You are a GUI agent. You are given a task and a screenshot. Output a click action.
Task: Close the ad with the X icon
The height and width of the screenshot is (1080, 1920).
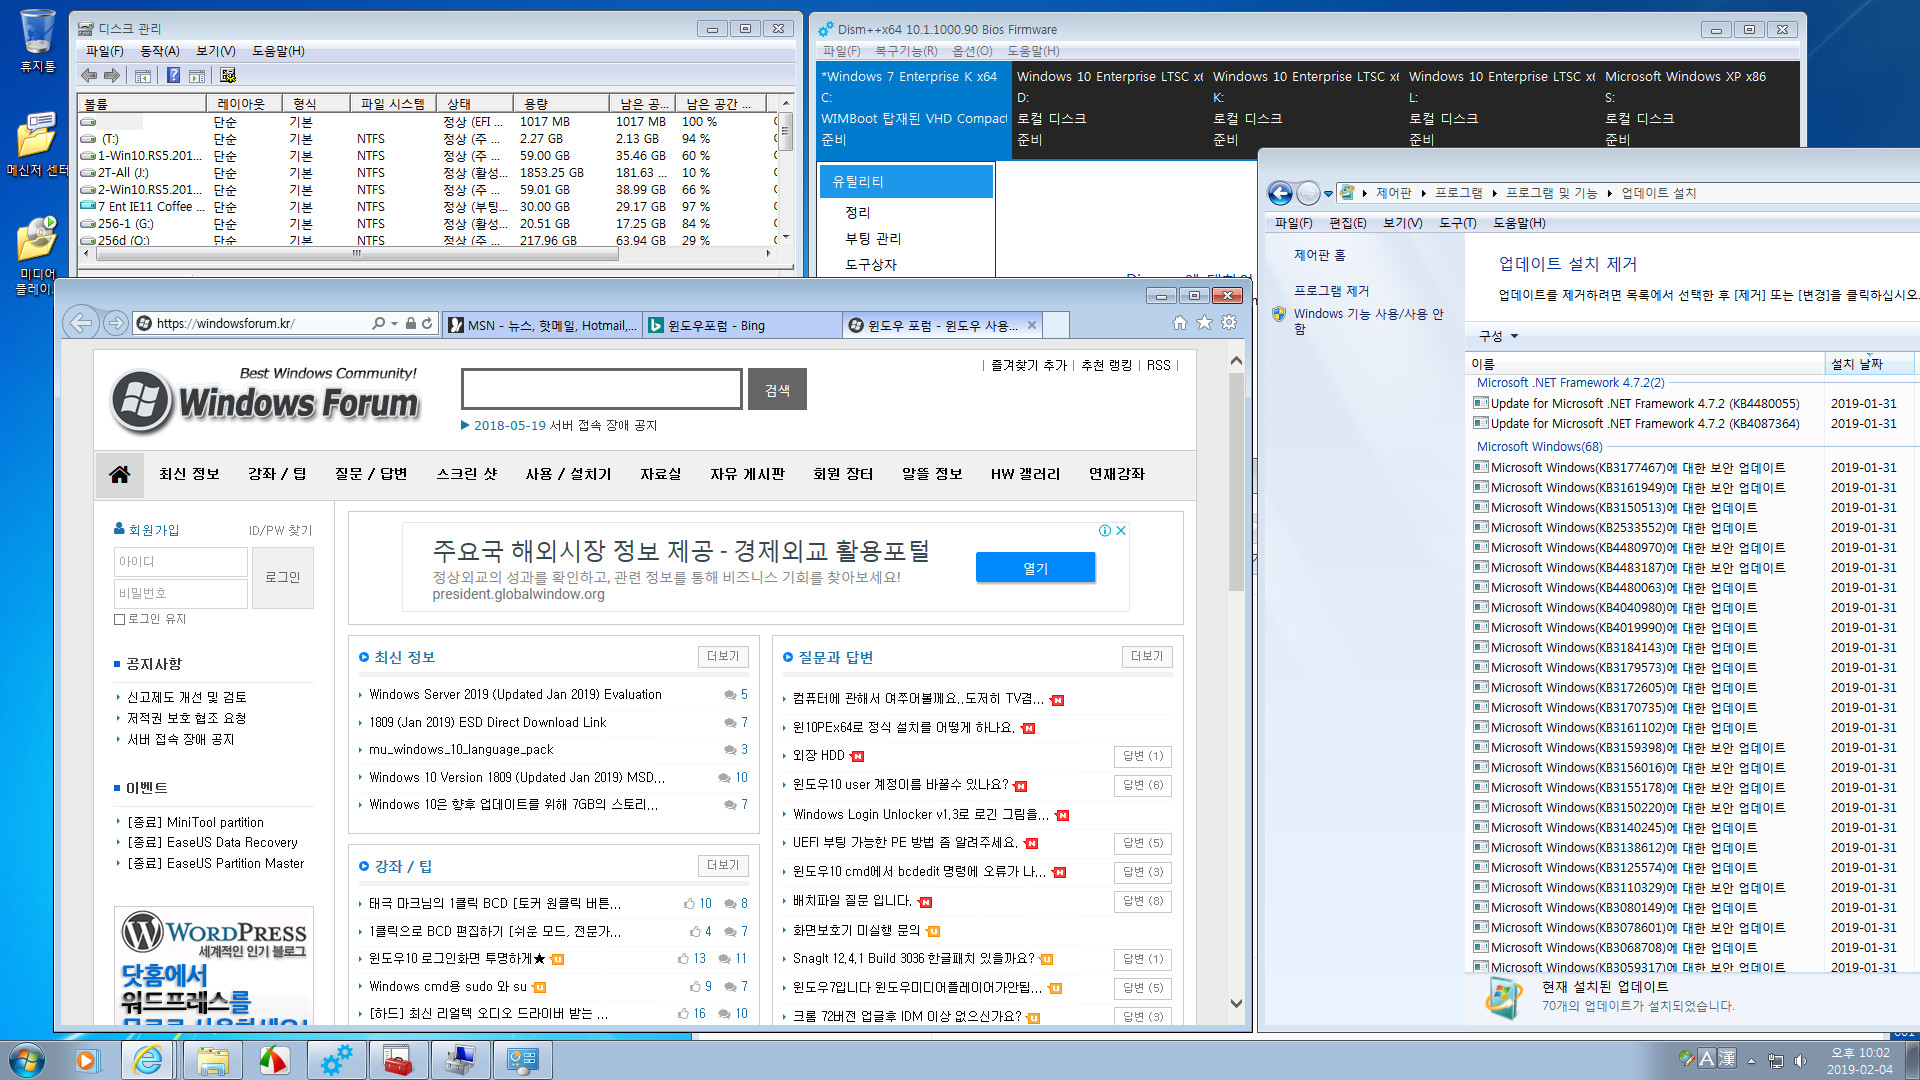(x=1121, y=531)
